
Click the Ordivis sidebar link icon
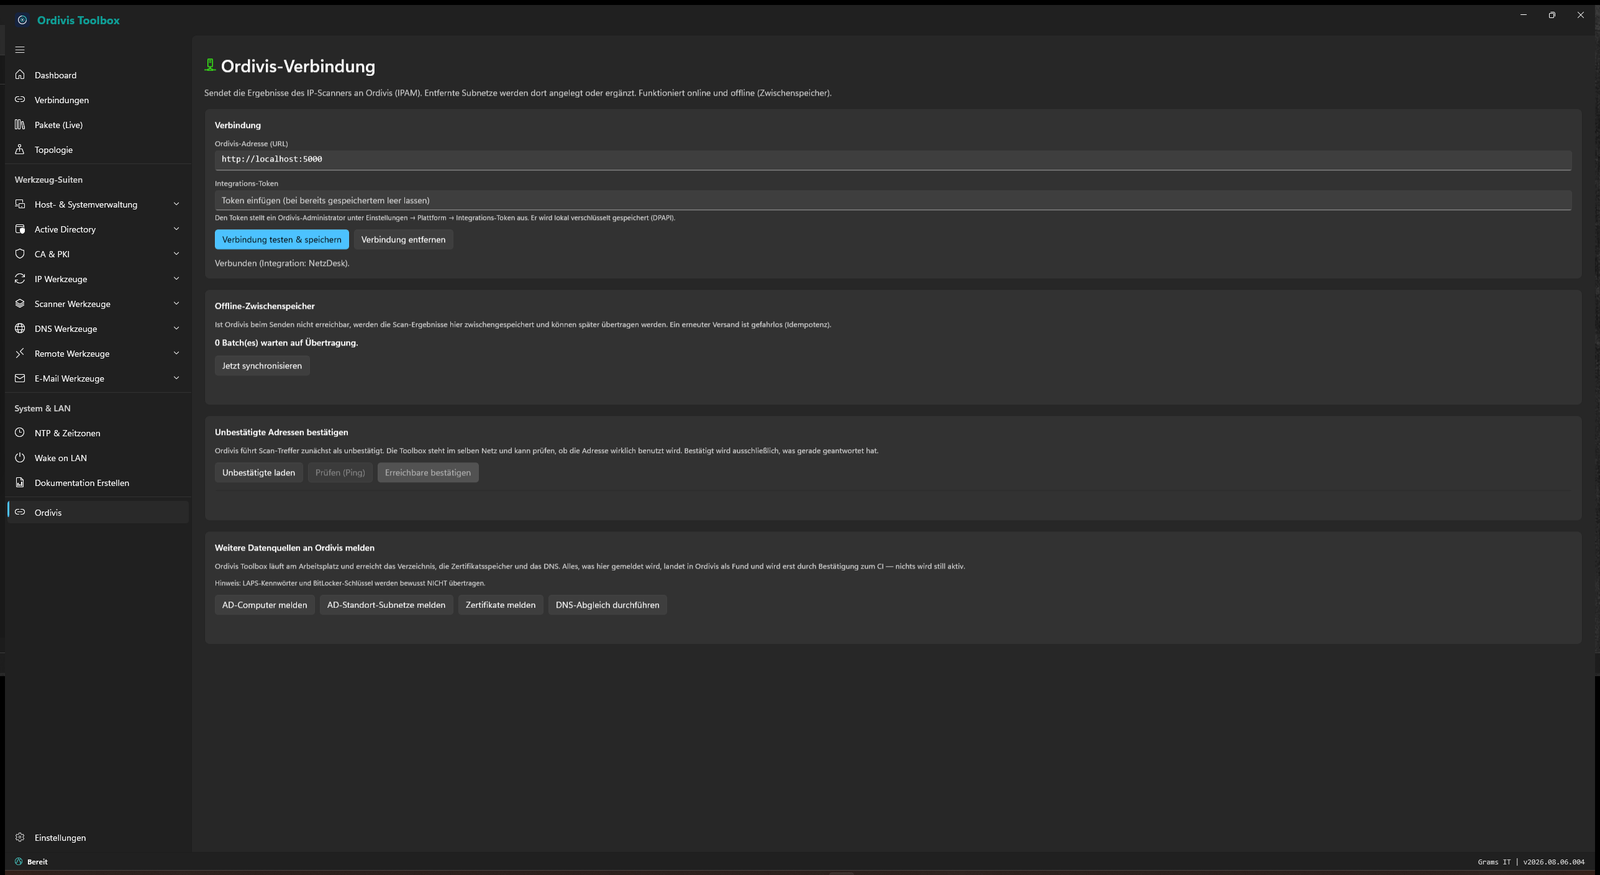click(x=19, y=512)
